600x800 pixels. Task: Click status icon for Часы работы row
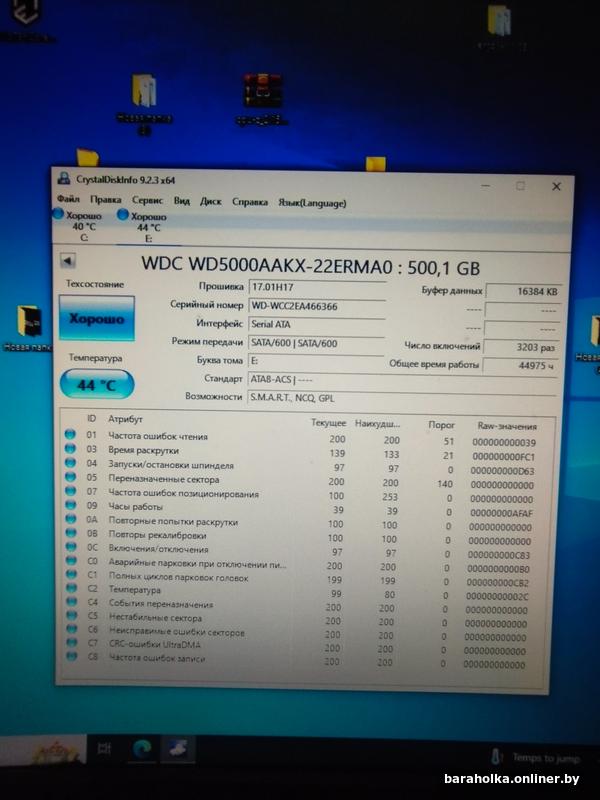pyautogui.click(x=70, y=505)
